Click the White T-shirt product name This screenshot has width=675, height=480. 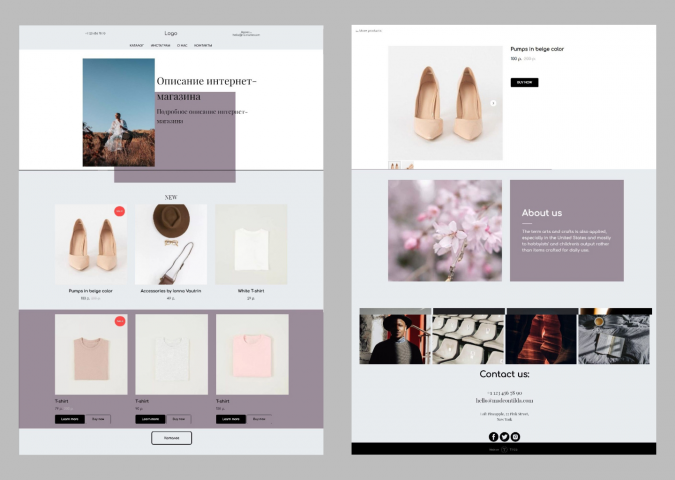pyautogui.click(x=251, y=291)
